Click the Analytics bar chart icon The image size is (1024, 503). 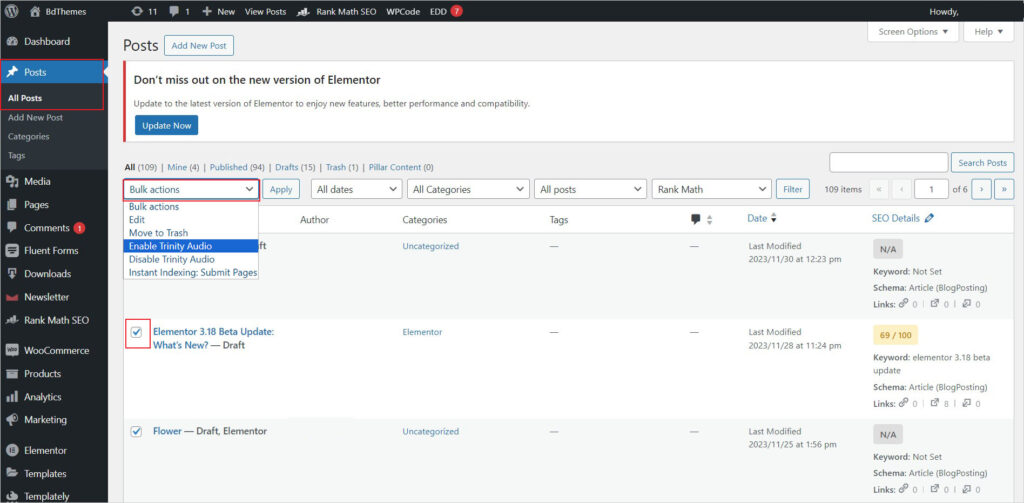[12, 397]
